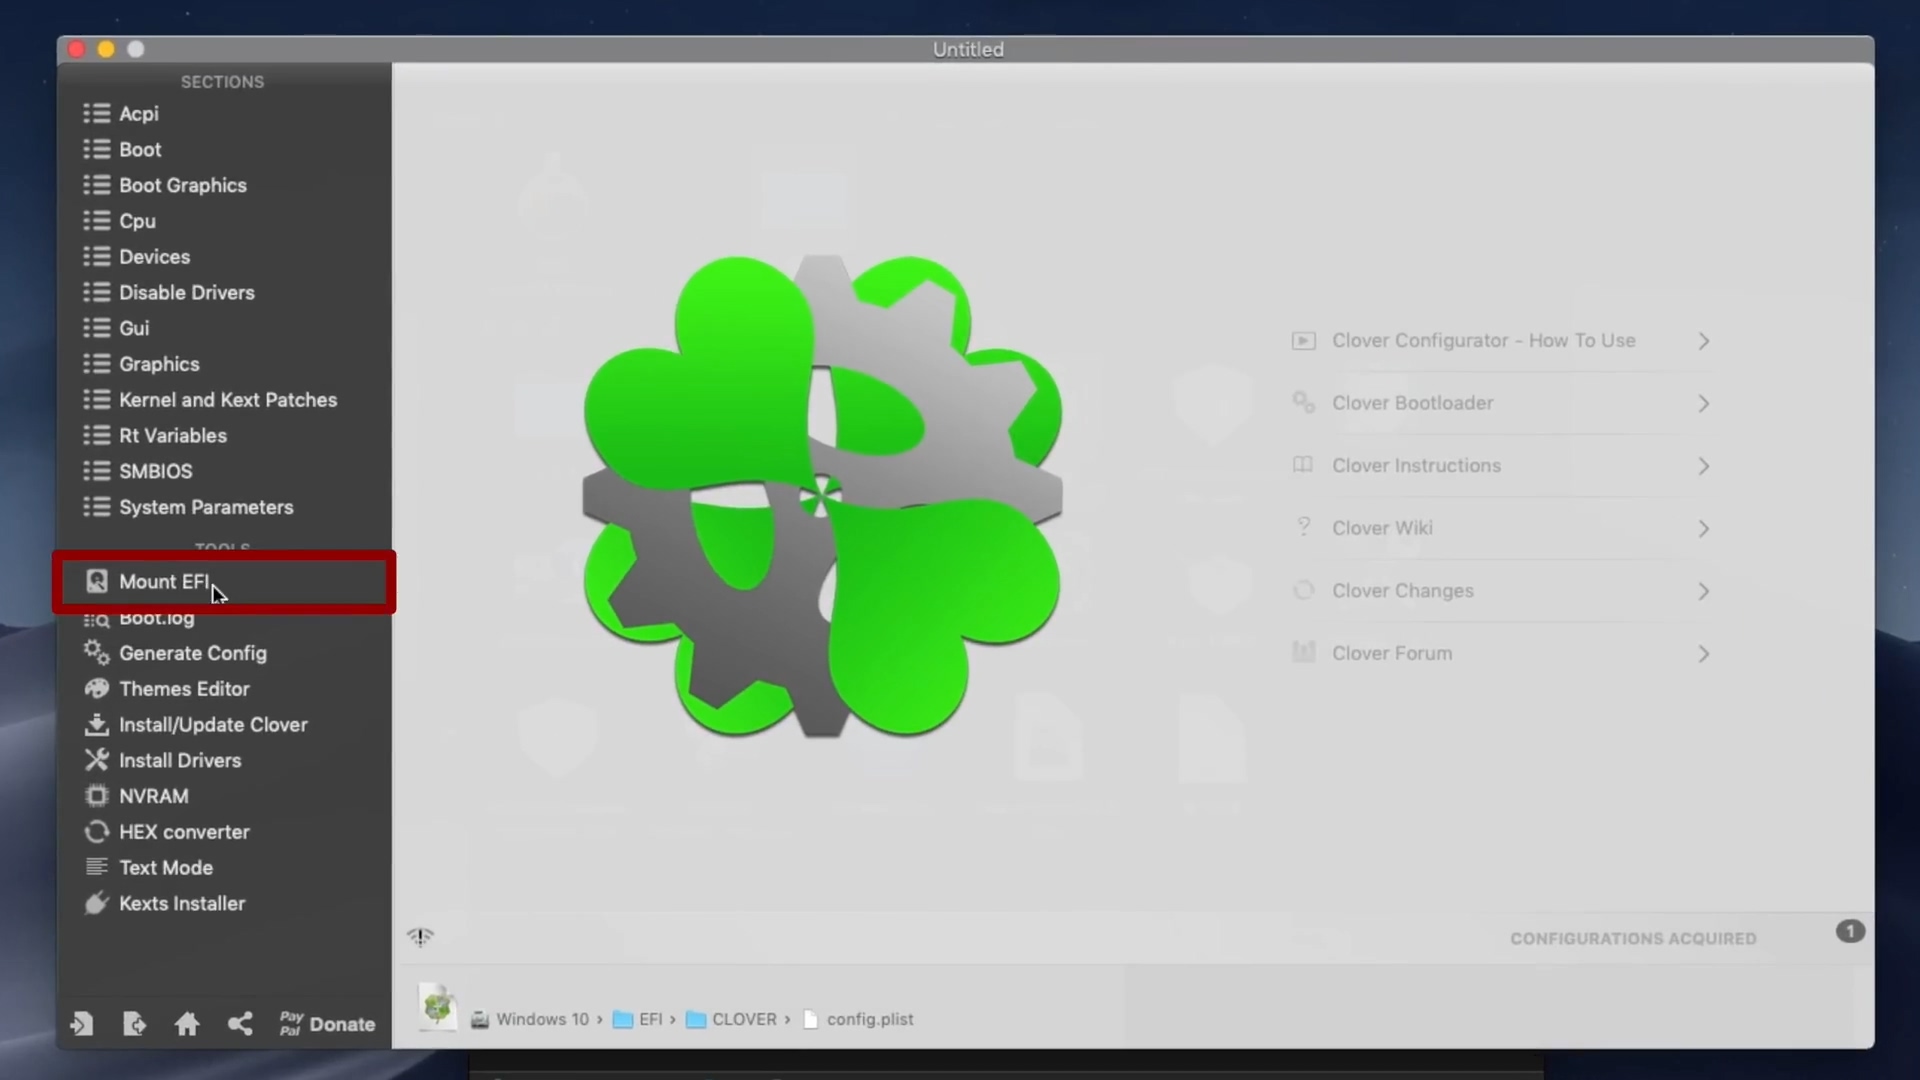This screenshot has width=1920, height=1080.
Task: Expand Clover Configurator How To Use chevron
Action: coord(1703,342)
